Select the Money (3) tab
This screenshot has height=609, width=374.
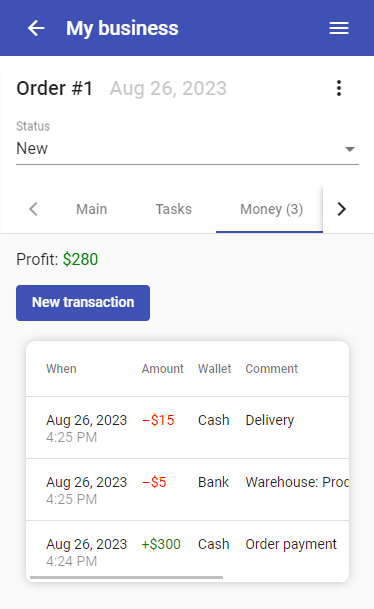271,209
